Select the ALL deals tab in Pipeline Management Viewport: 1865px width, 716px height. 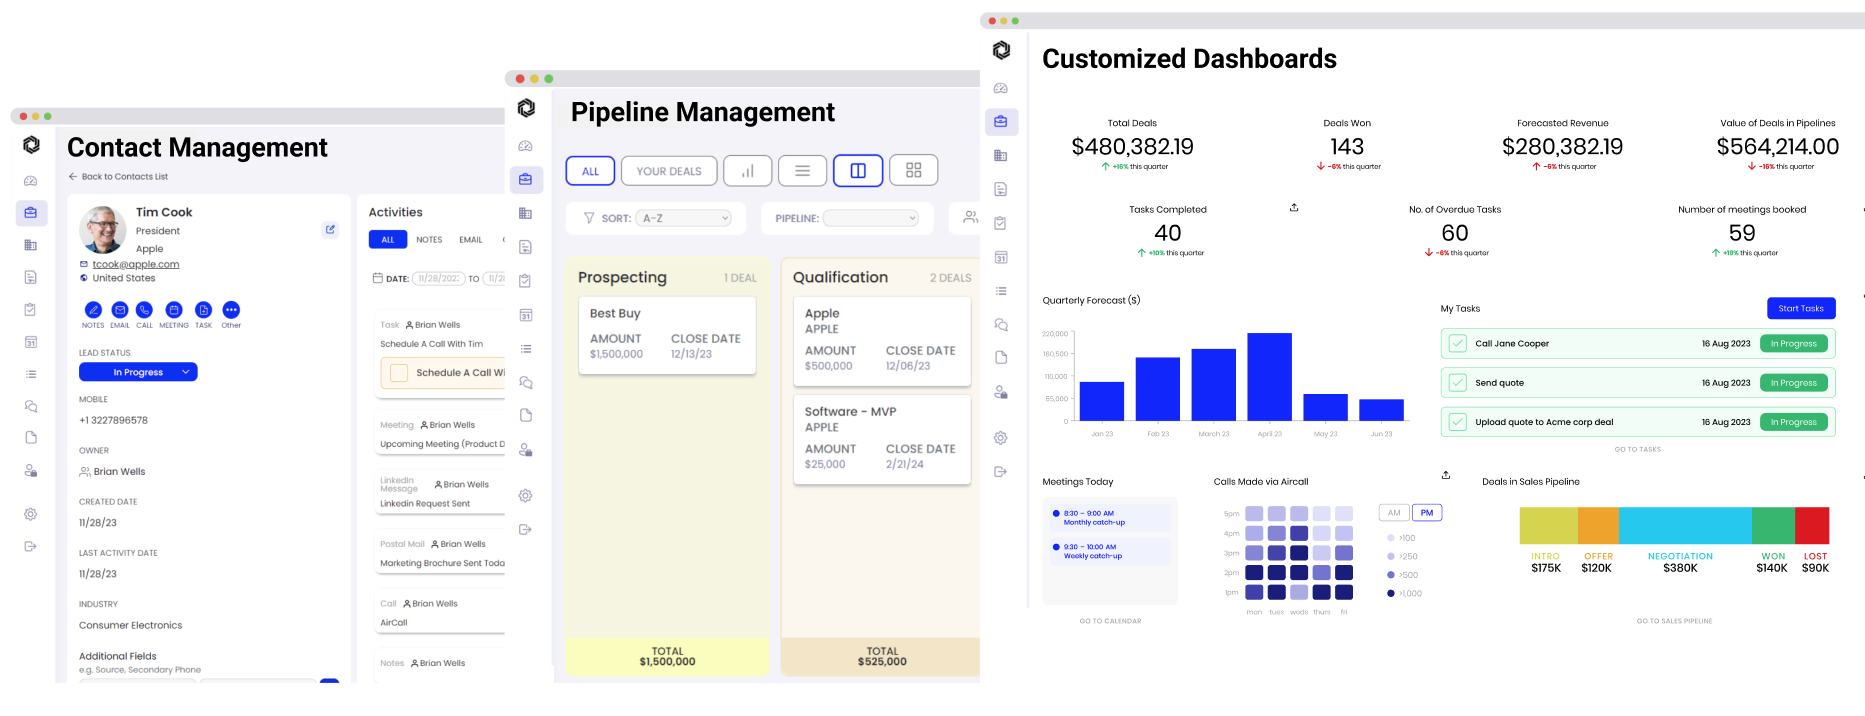click(591, 171)
